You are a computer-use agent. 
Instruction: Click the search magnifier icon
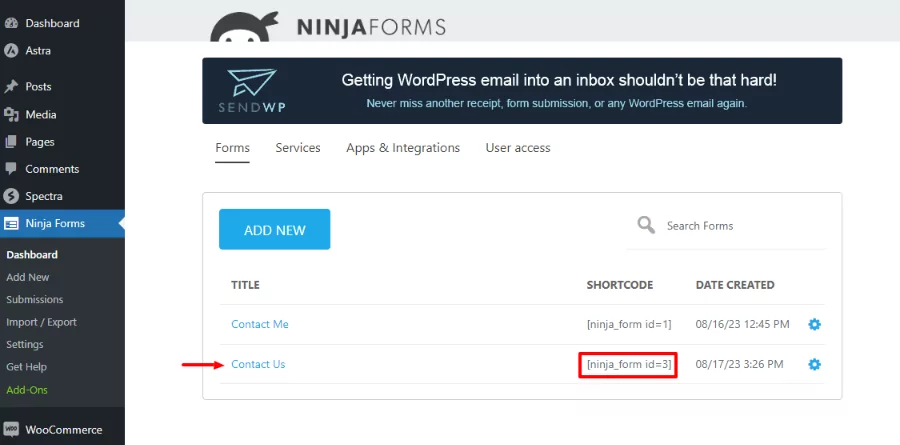[x=647, y=225]
